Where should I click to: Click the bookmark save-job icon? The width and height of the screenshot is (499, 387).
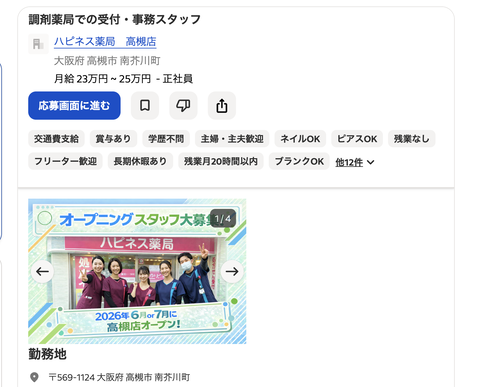[145, 106]
